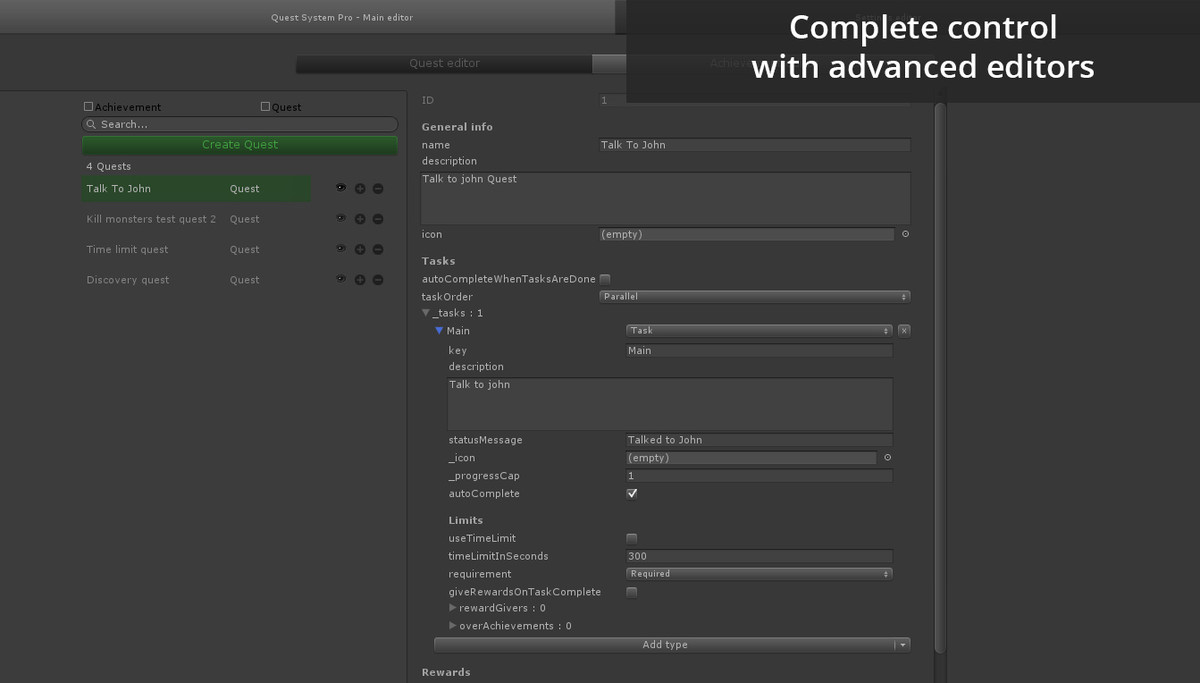Click the search magnifier icon
This screenshot has width=1200, height=683.
92,125
